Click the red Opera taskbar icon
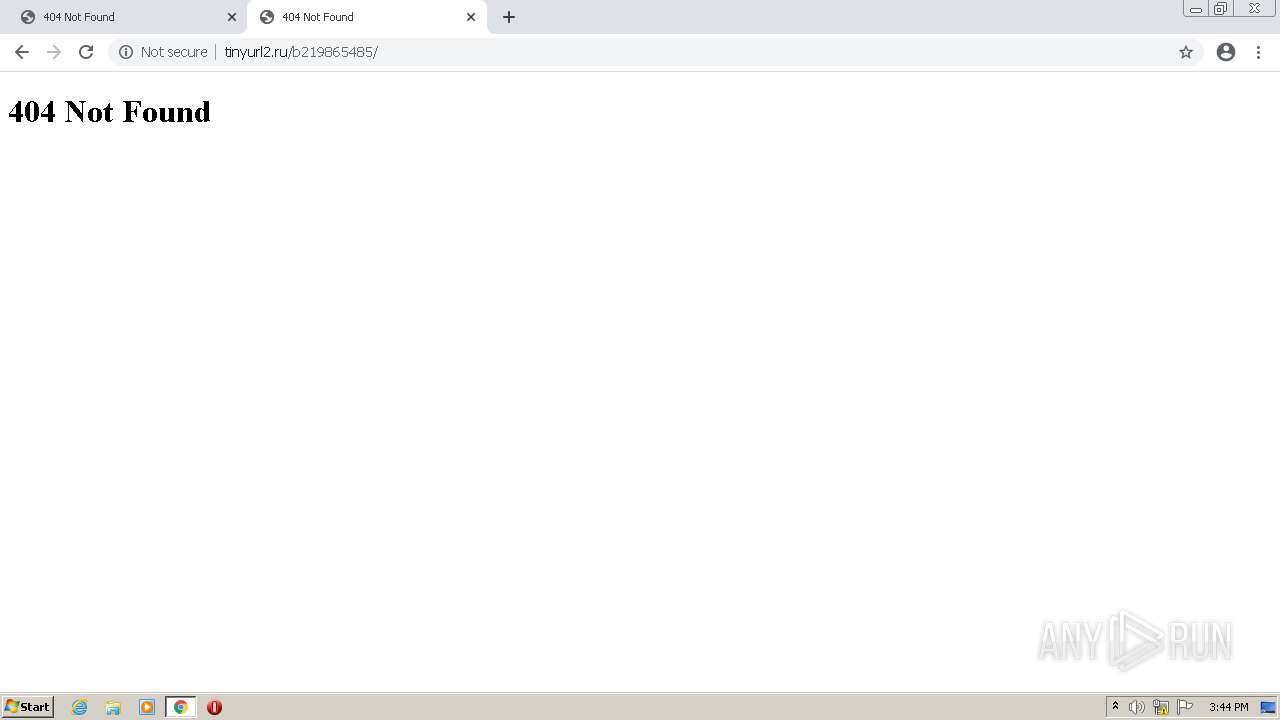Image resolution: width=1280 pixels, height=720 pixels. point(214,707)
